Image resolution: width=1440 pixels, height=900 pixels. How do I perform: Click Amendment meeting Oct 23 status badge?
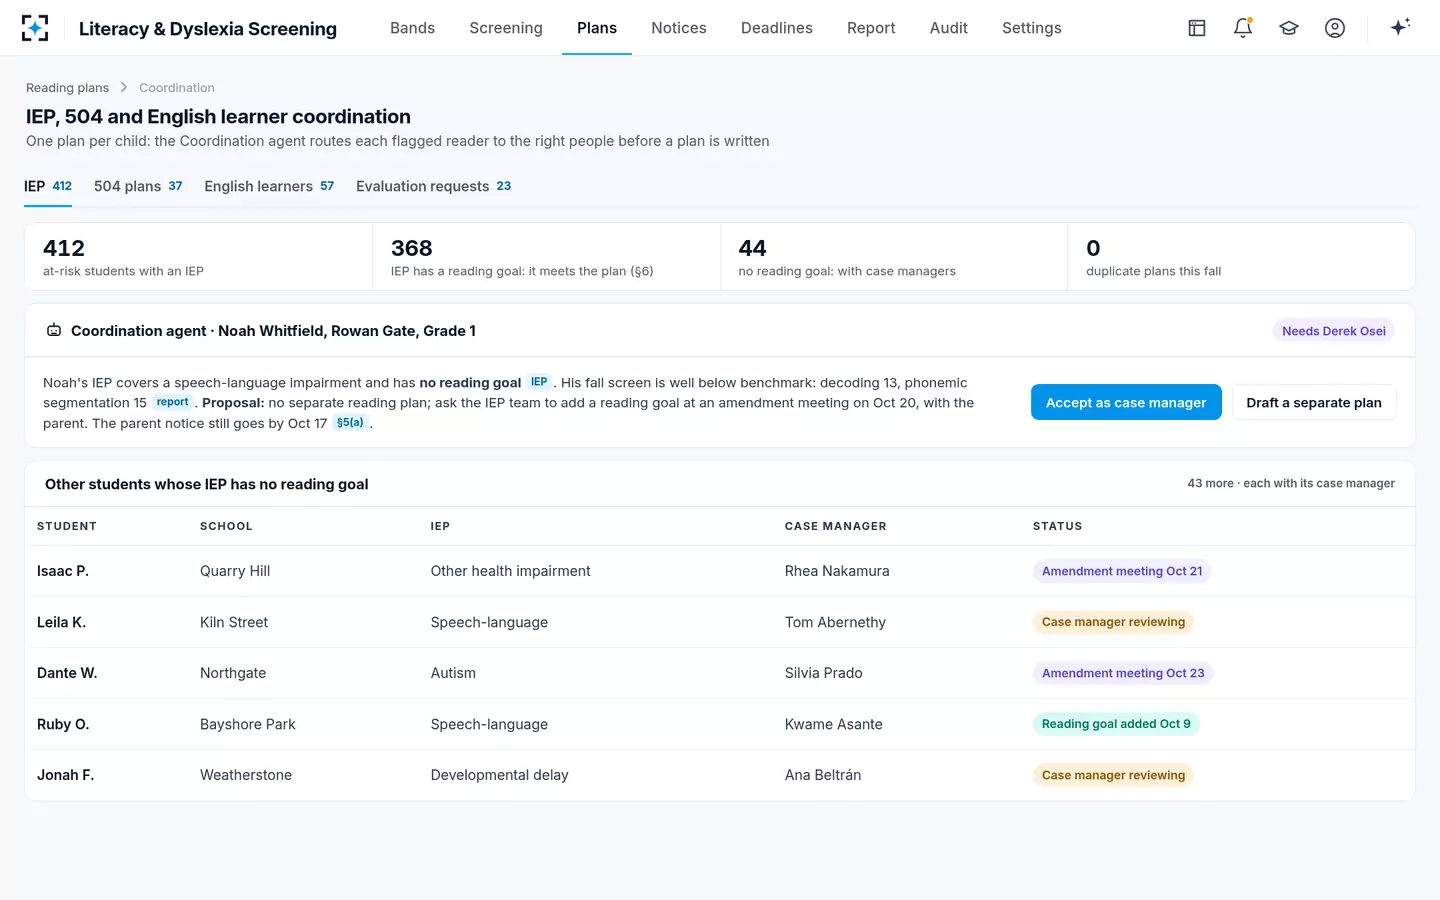click(x=1123, y=673)
